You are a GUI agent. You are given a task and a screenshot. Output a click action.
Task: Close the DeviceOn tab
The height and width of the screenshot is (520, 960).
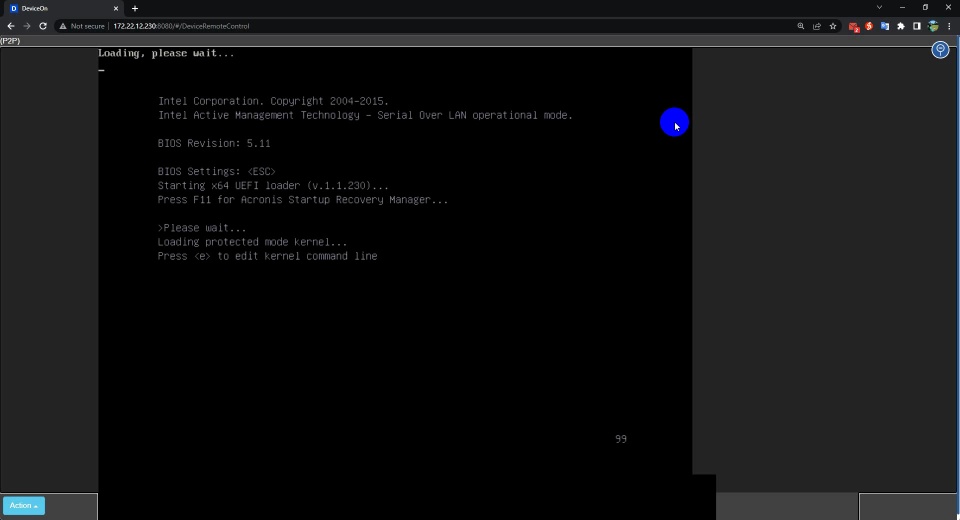(116, 9)
